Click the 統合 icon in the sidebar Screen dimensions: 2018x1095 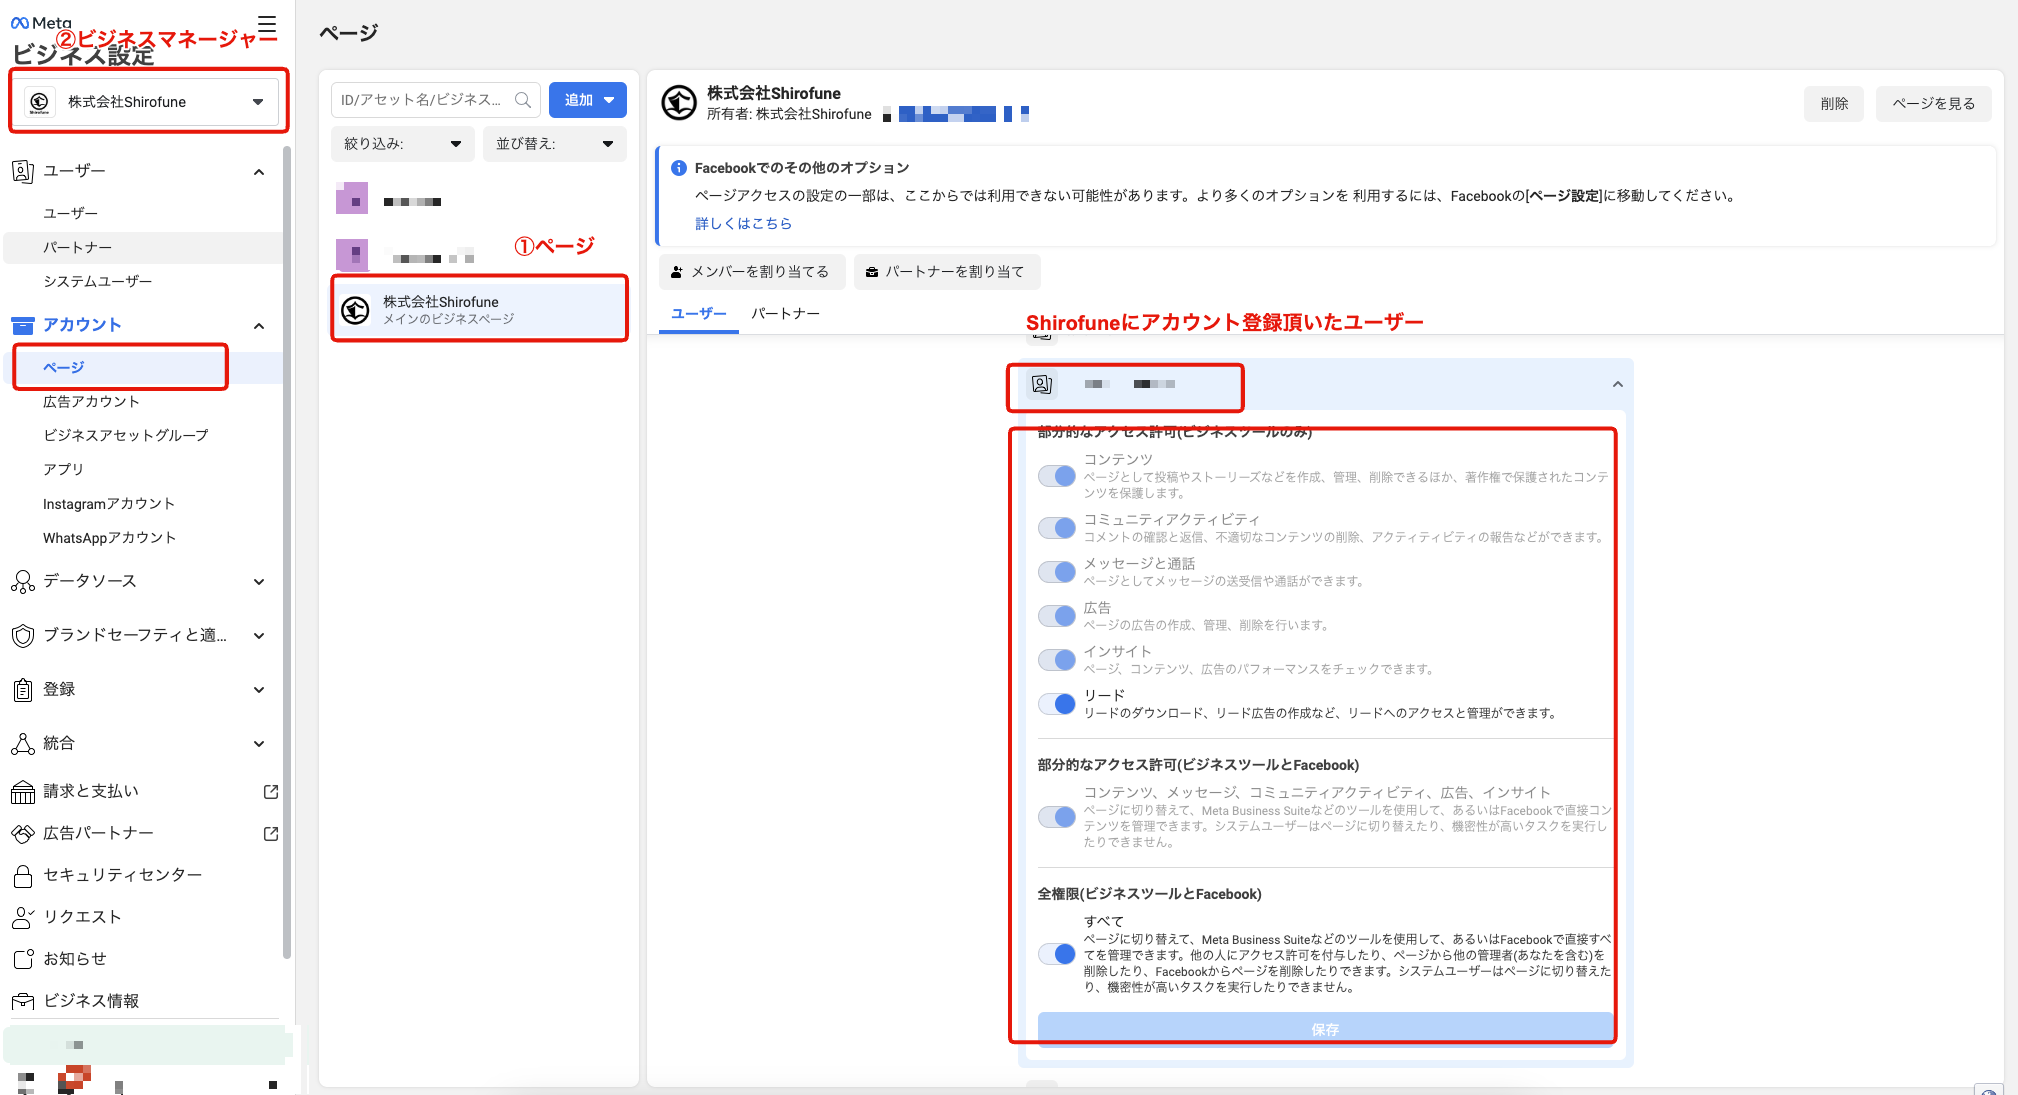(22, 743)
